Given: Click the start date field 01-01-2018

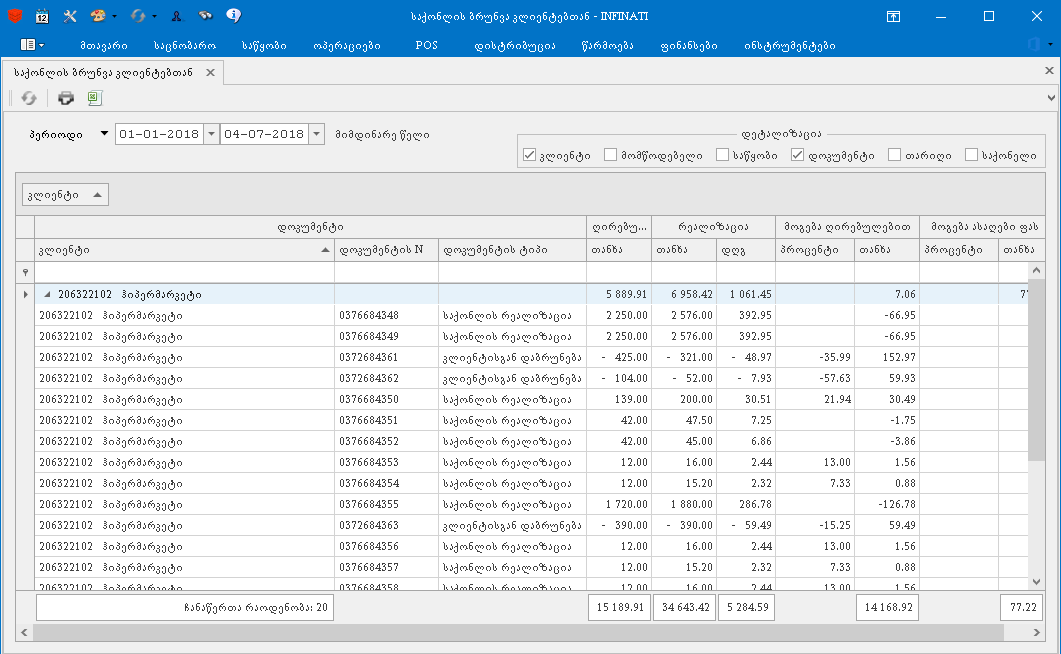Looking at the screenshot, I should click(160, 134).
